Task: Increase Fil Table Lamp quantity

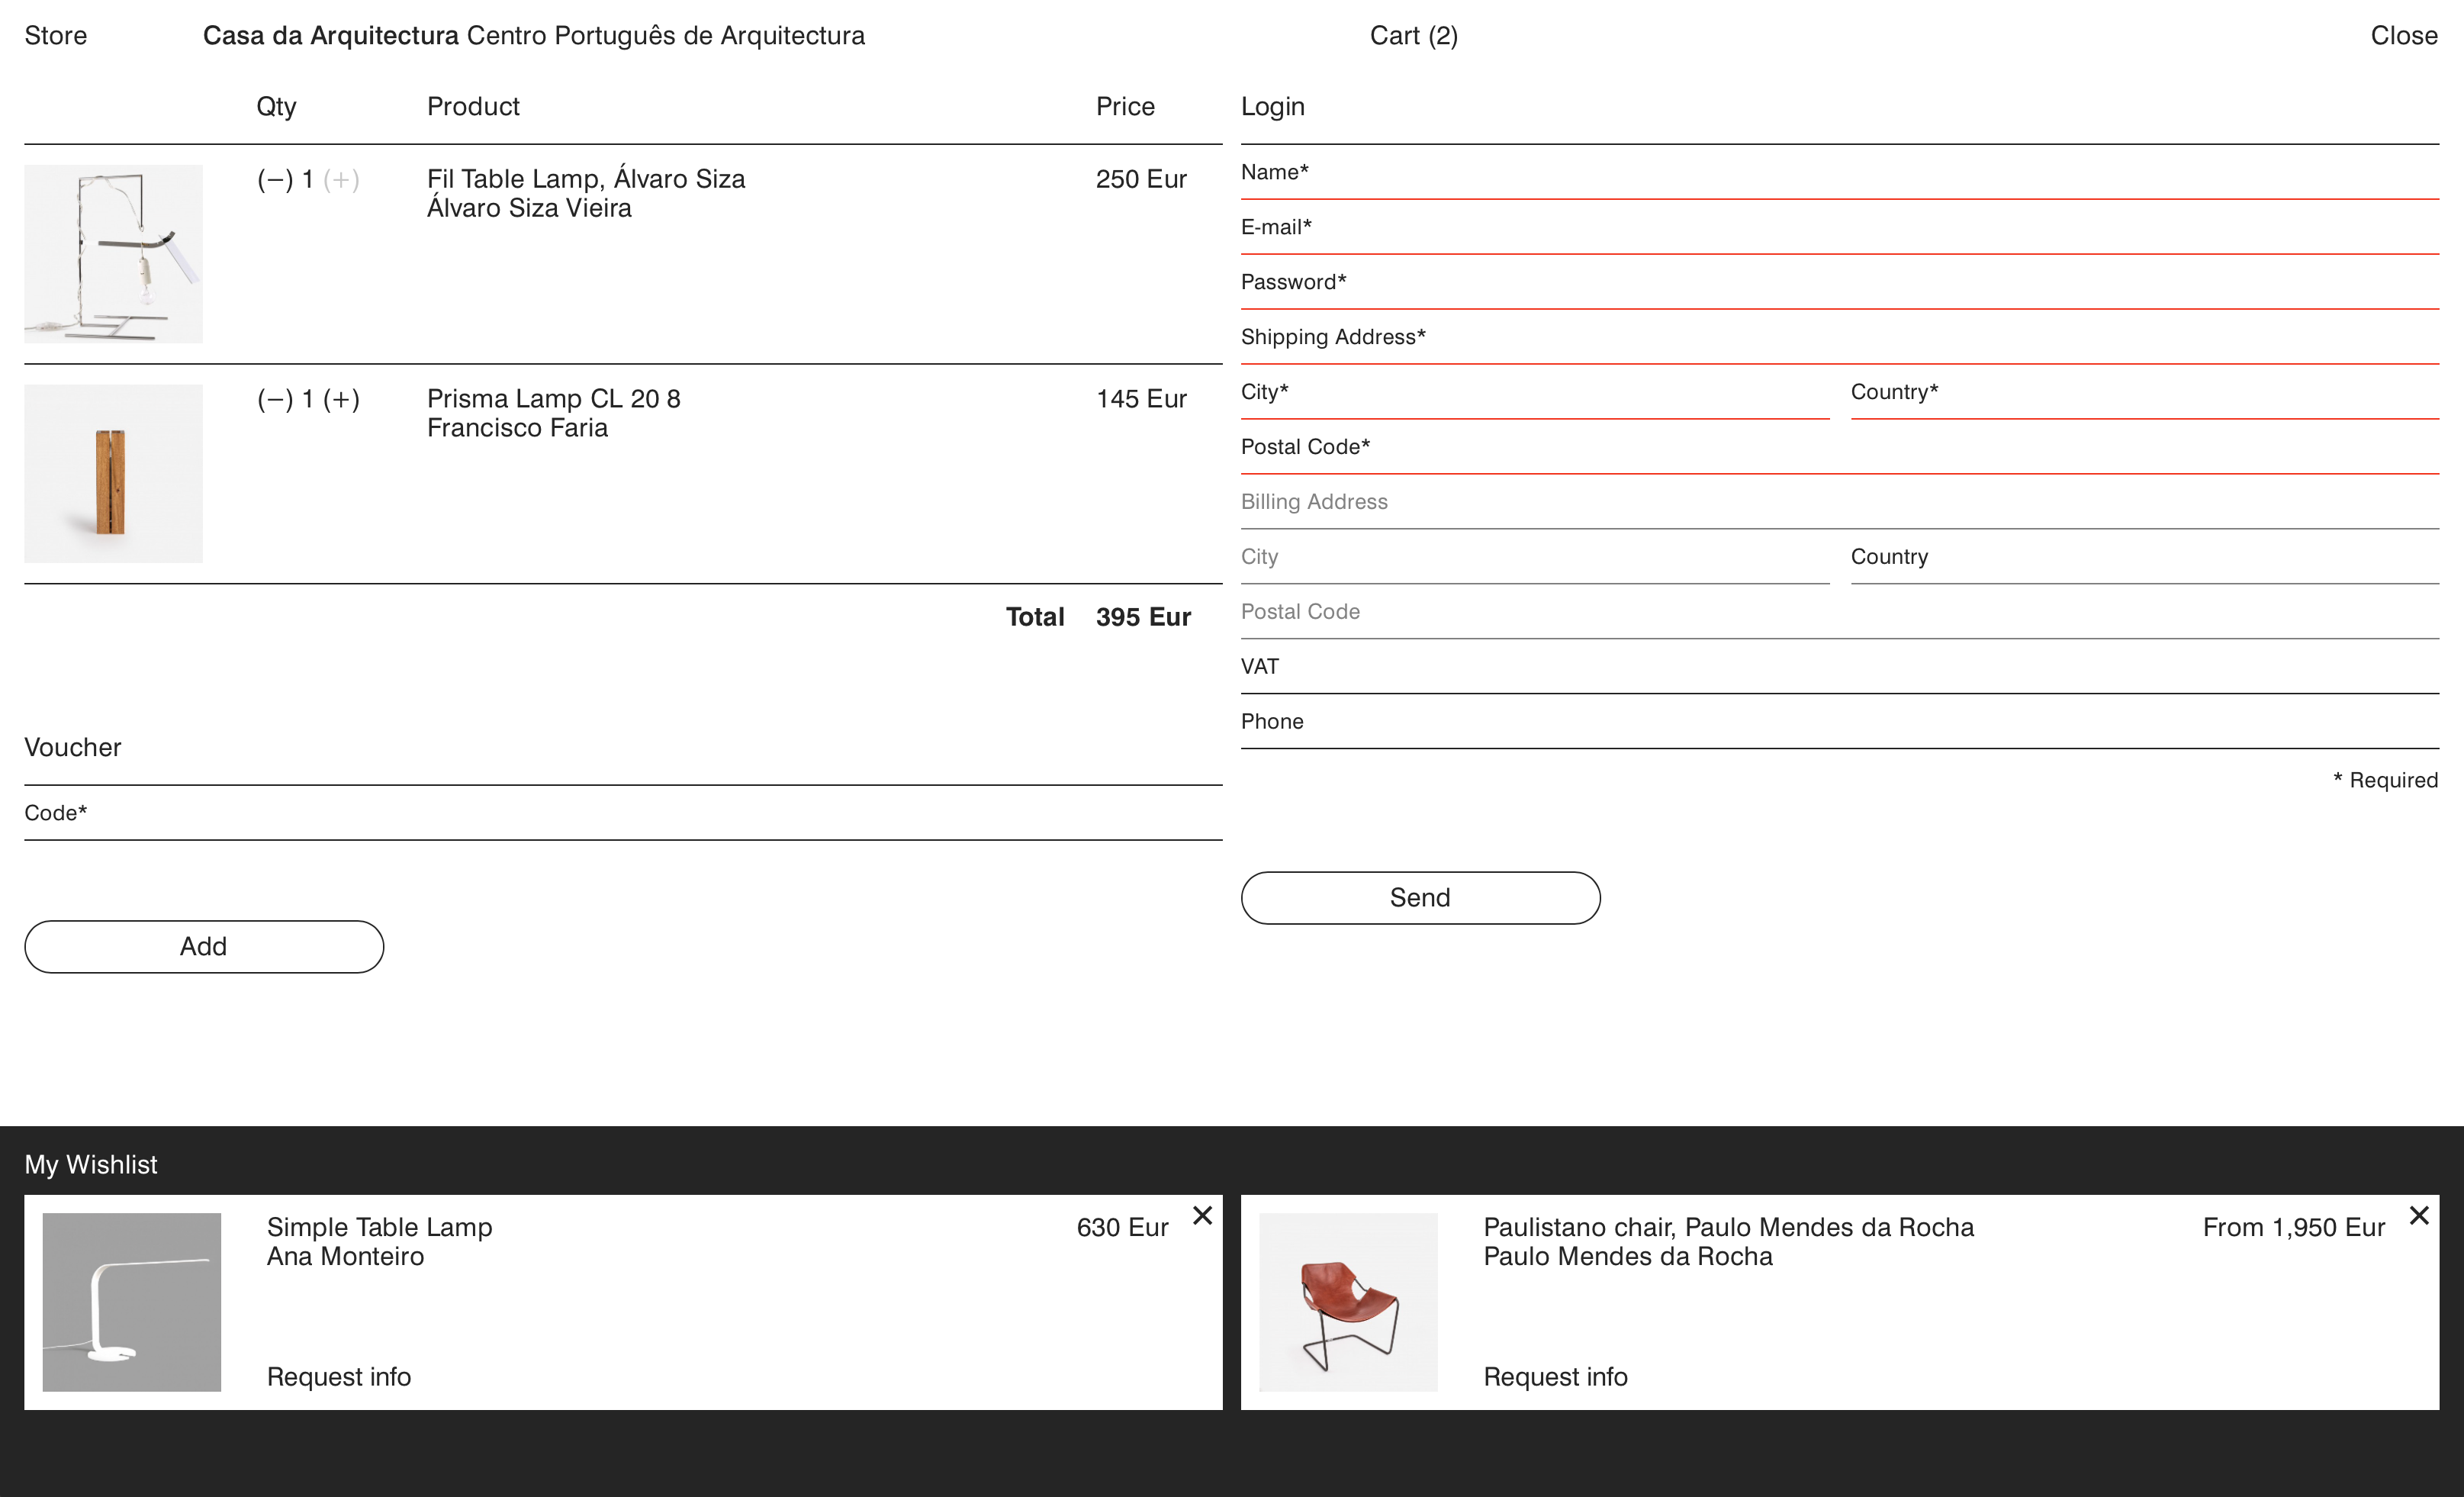Action: [x=341, y=180]
